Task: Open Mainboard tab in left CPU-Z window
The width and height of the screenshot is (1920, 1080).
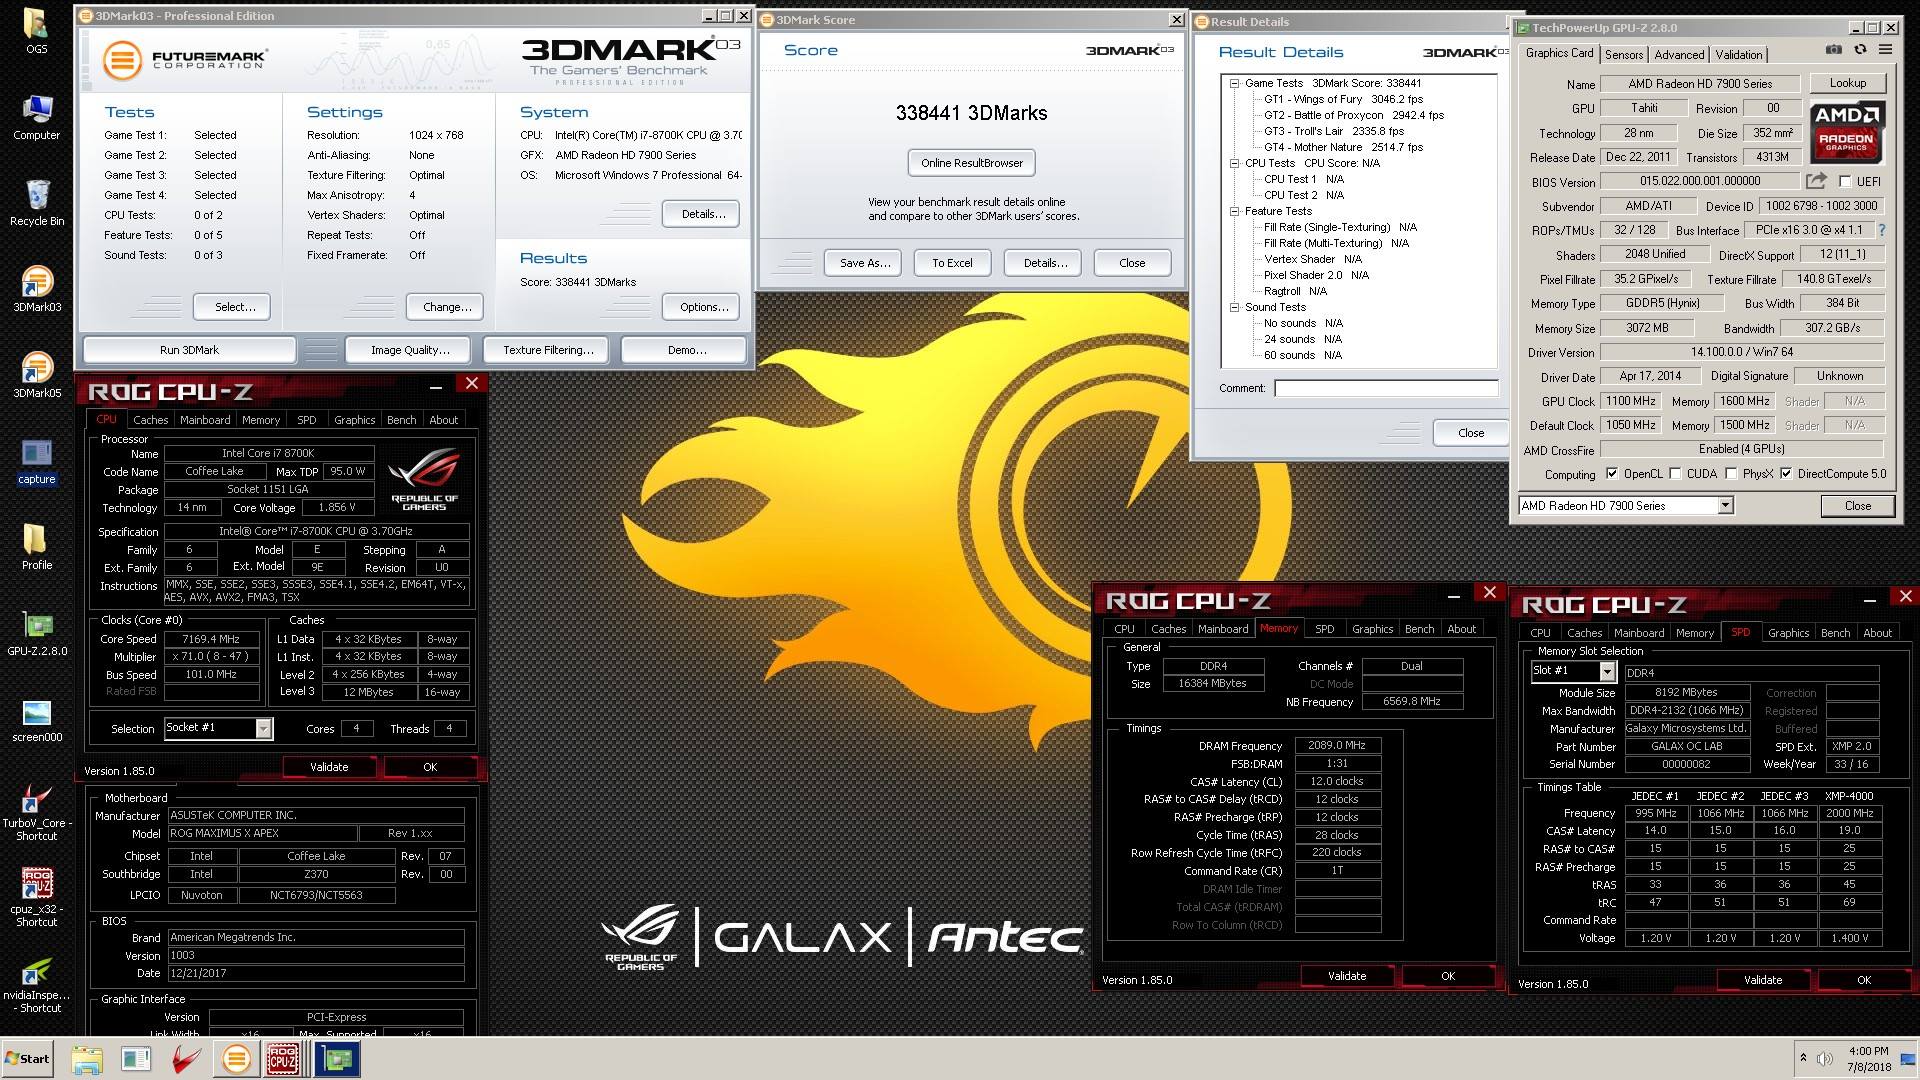Action: coord(205,420)
